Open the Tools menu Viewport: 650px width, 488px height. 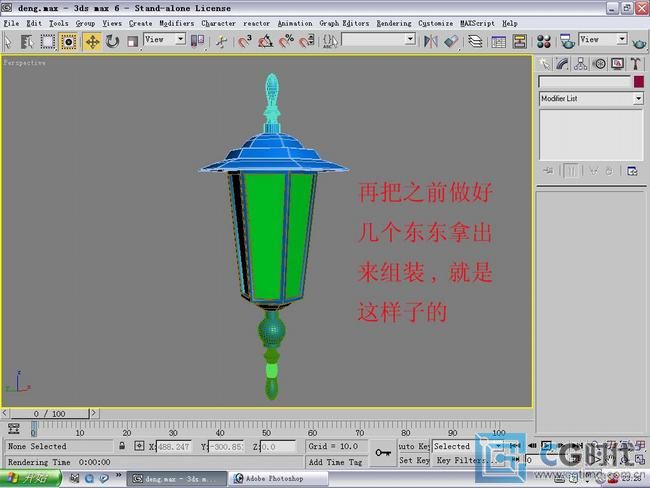tap(59, 23)
